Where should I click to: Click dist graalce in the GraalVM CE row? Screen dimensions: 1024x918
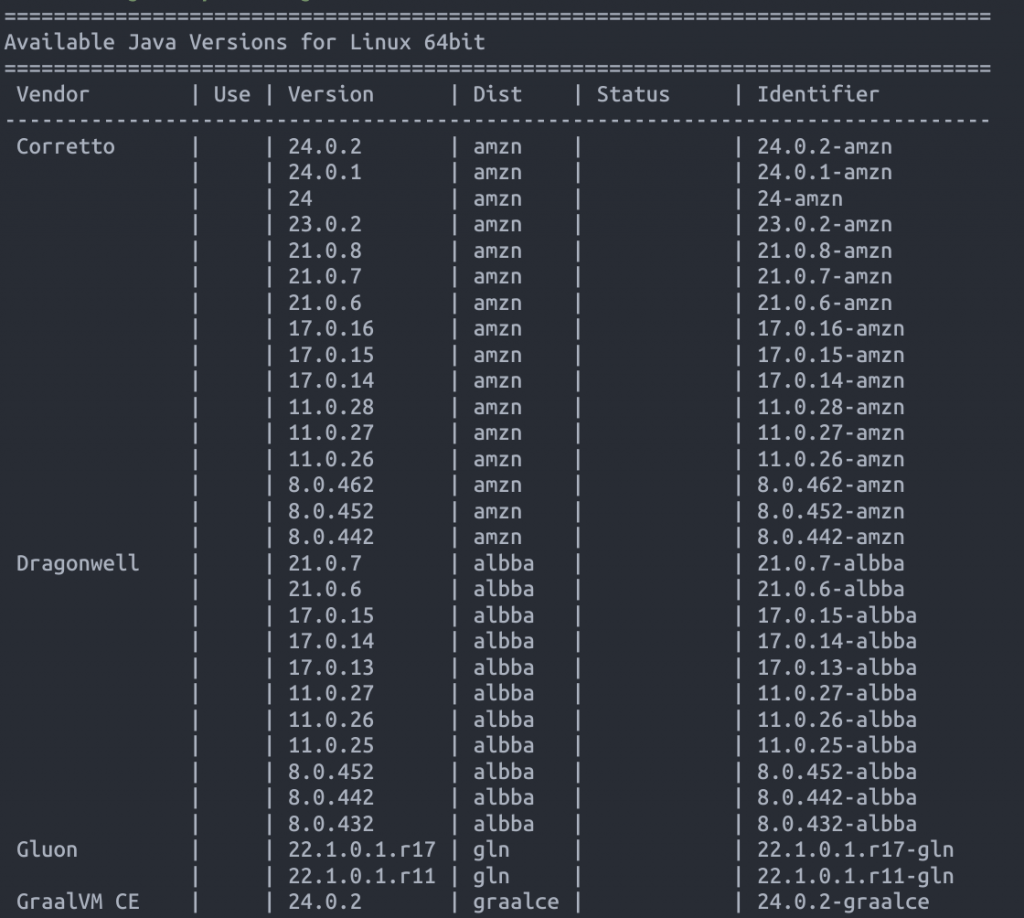pos(516,902)
